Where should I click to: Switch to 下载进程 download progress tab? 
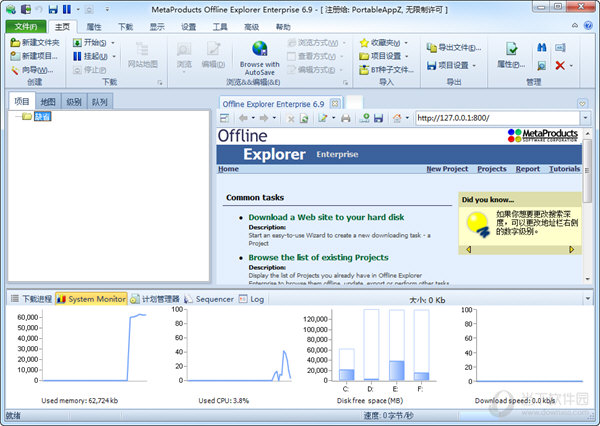(31, 299)
